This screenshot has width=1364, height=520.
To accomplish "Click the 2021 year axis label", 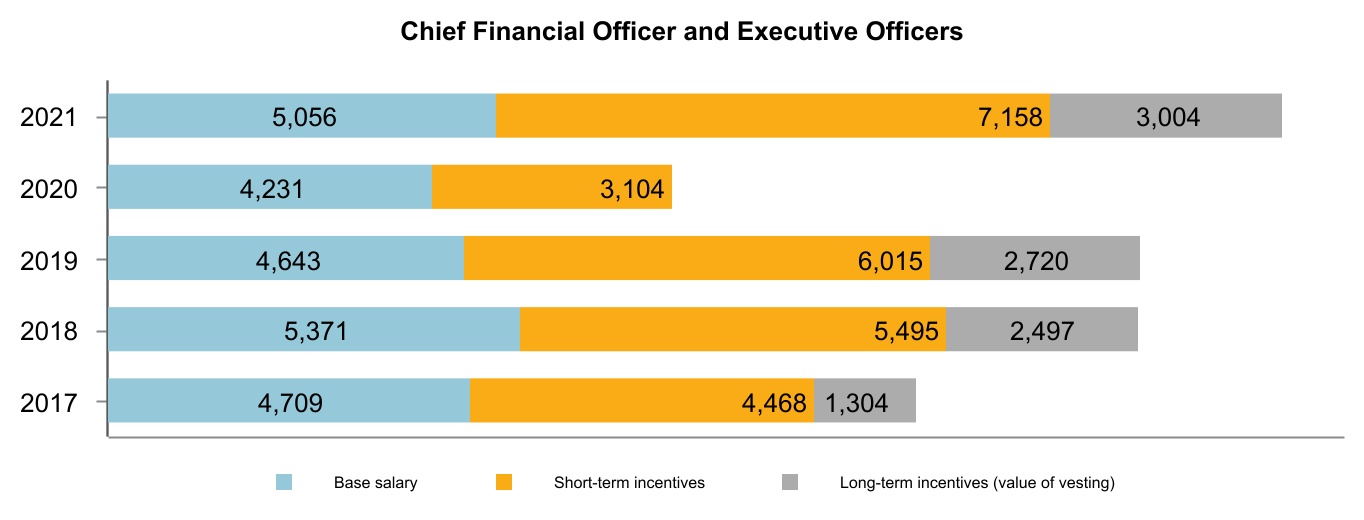I will coord(49,117).
